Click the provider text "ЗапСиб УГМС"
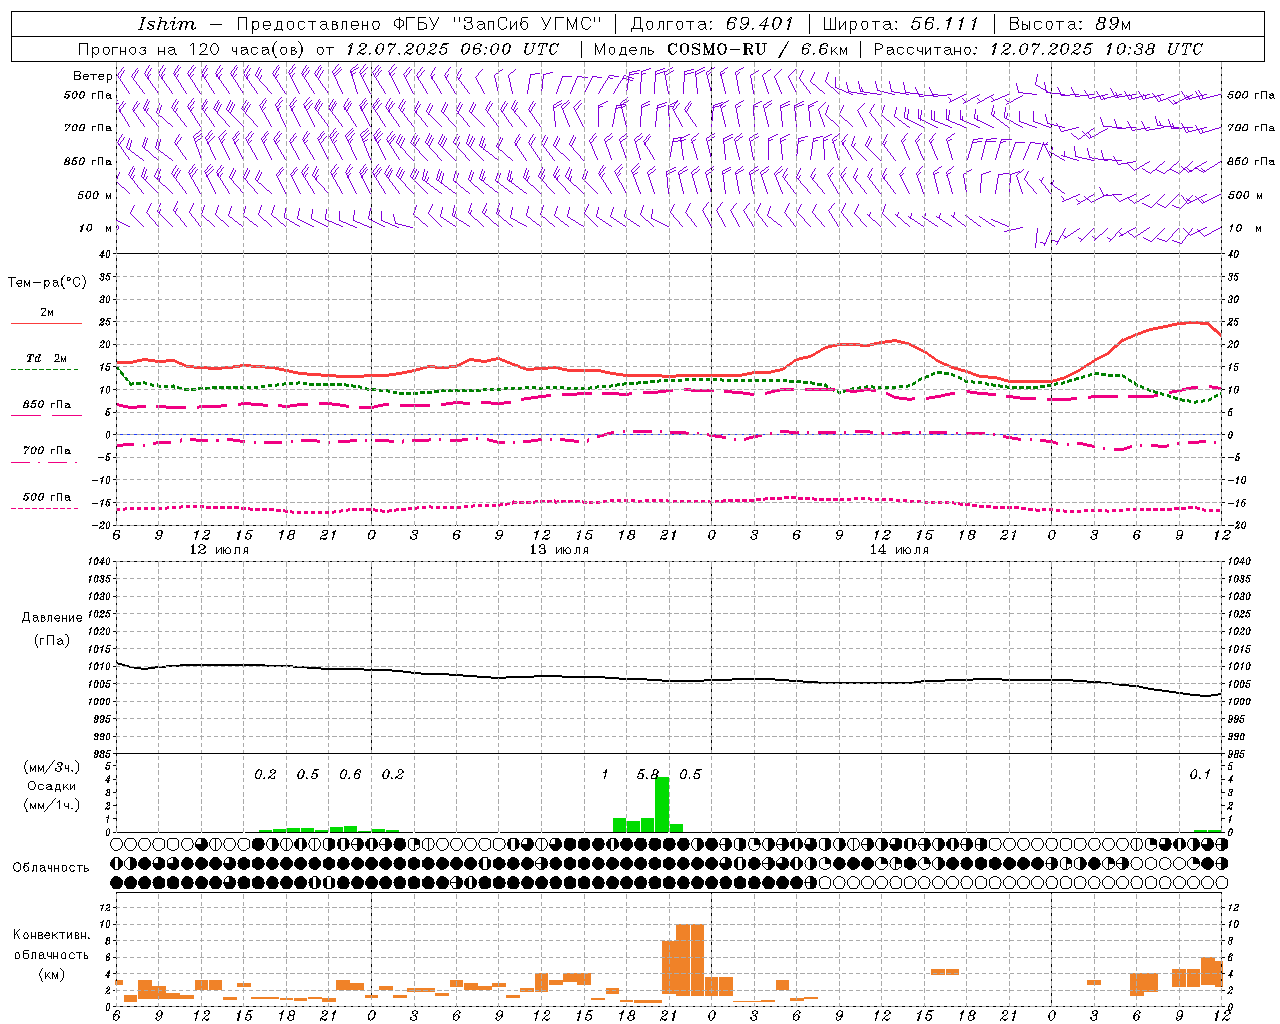Image resolution: width=1280 pixels, height=1024 pixels. click(527, 24)
